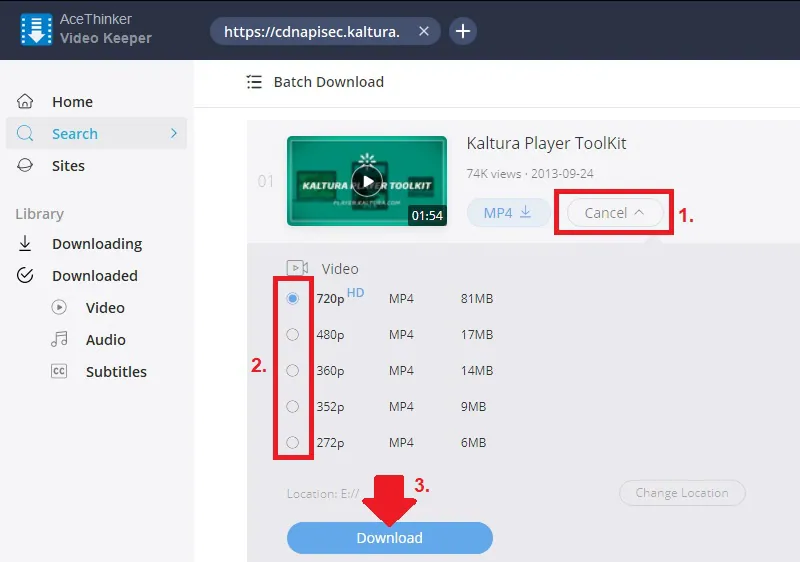Collapse options with the Cancel button

(x=614, y=213)
